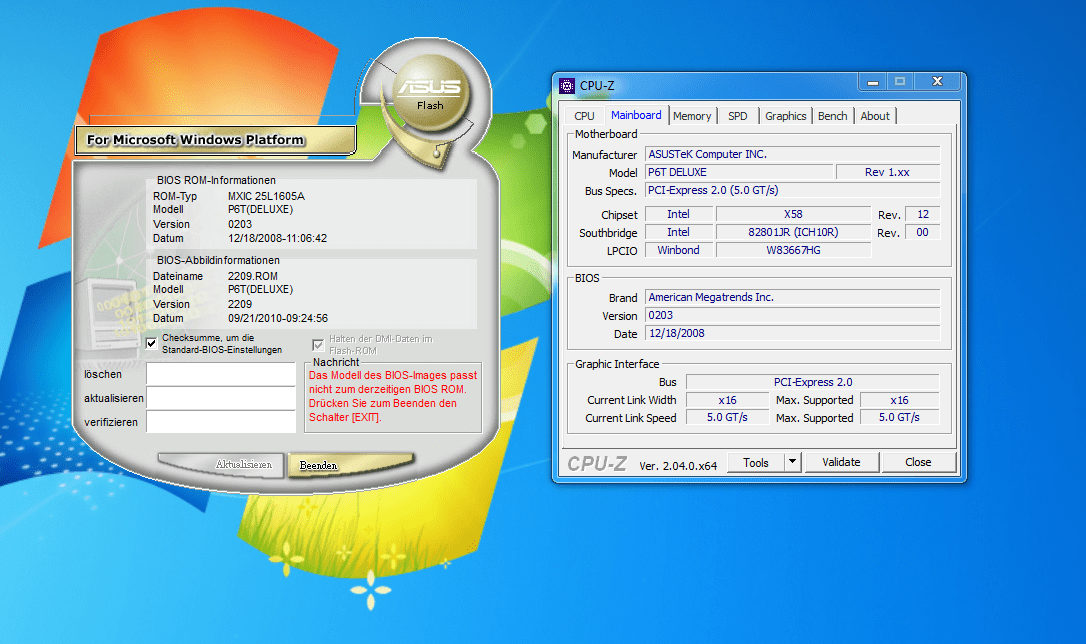This screenshot has width=1086, height=644.
Task: Click the CPU-Z Ver. 2.04.0.x64 label
Action: [678, 466]
